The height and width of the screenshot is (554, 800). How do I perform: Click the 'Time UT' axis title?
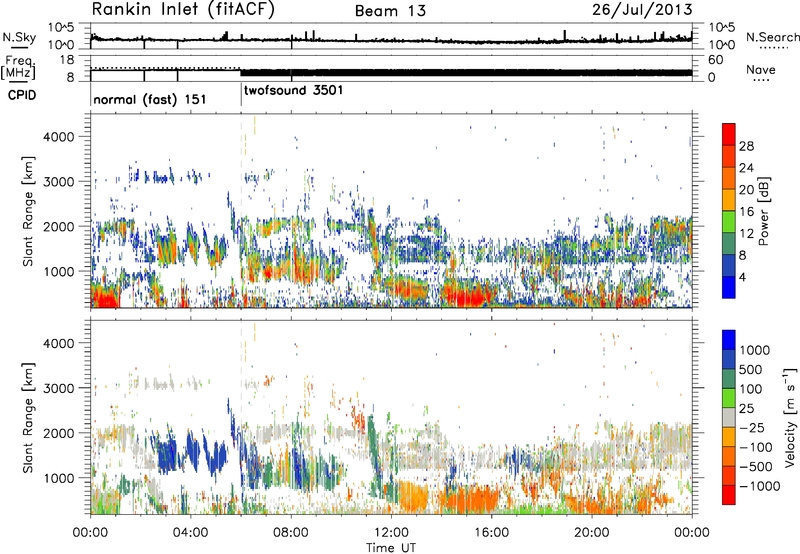pos(391,548)
